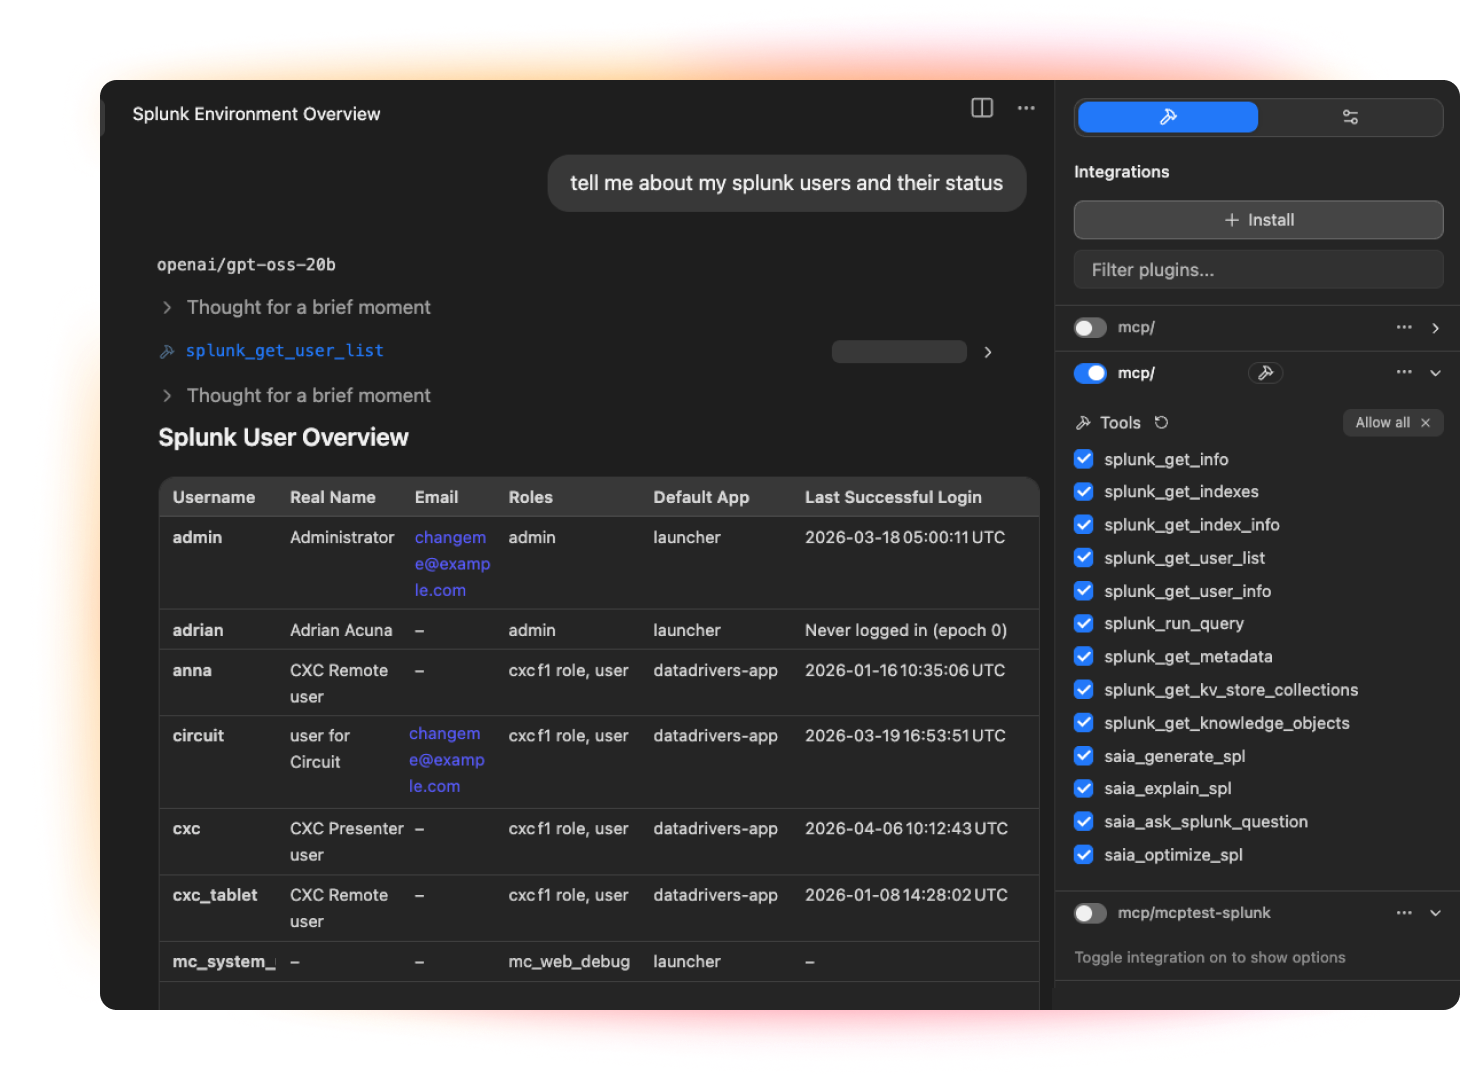Toggle the splunk_get_index_info checkbox
Viewport: 1460px width, 1090px height.
(x=1083, y=525)
